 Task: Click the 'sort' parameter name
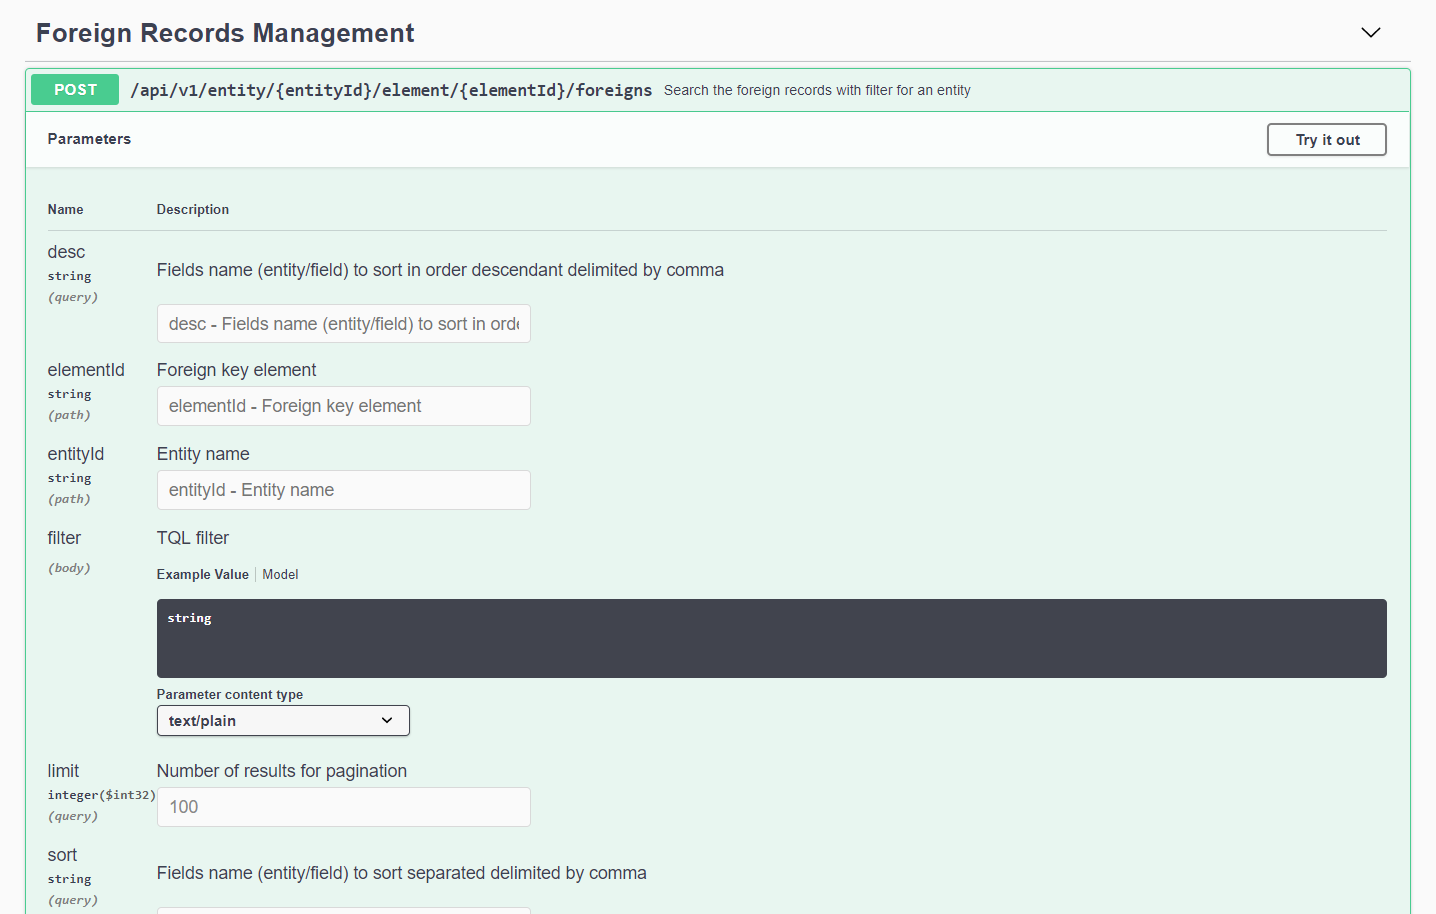click(x=62, y=855)
